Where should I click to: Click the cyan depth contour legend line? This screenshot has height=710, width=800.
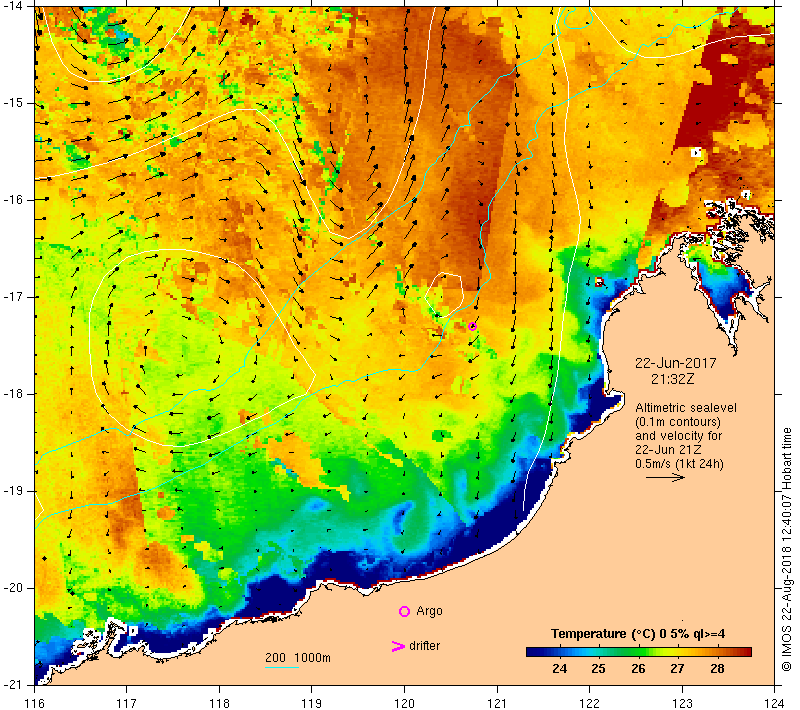(x=282, y=667)
